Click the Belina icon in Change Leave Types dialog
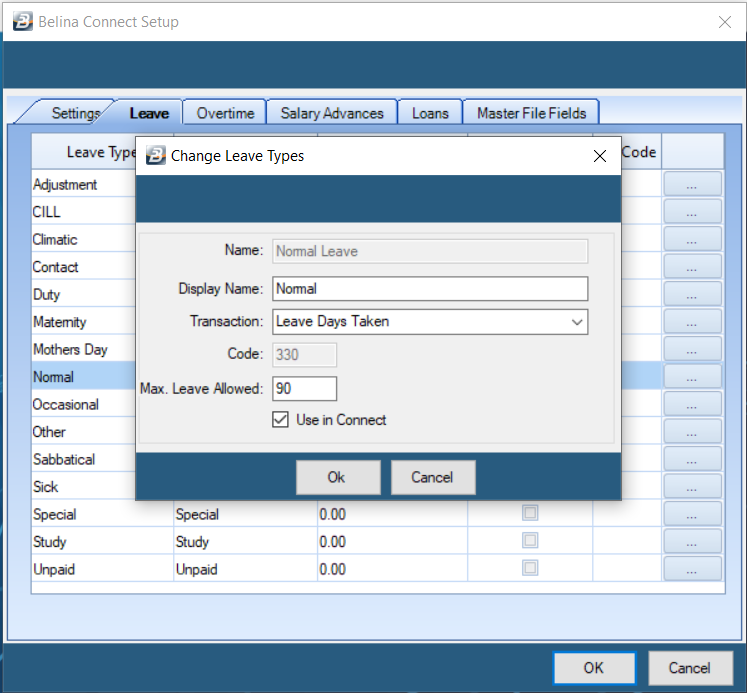 click(155, 156)
